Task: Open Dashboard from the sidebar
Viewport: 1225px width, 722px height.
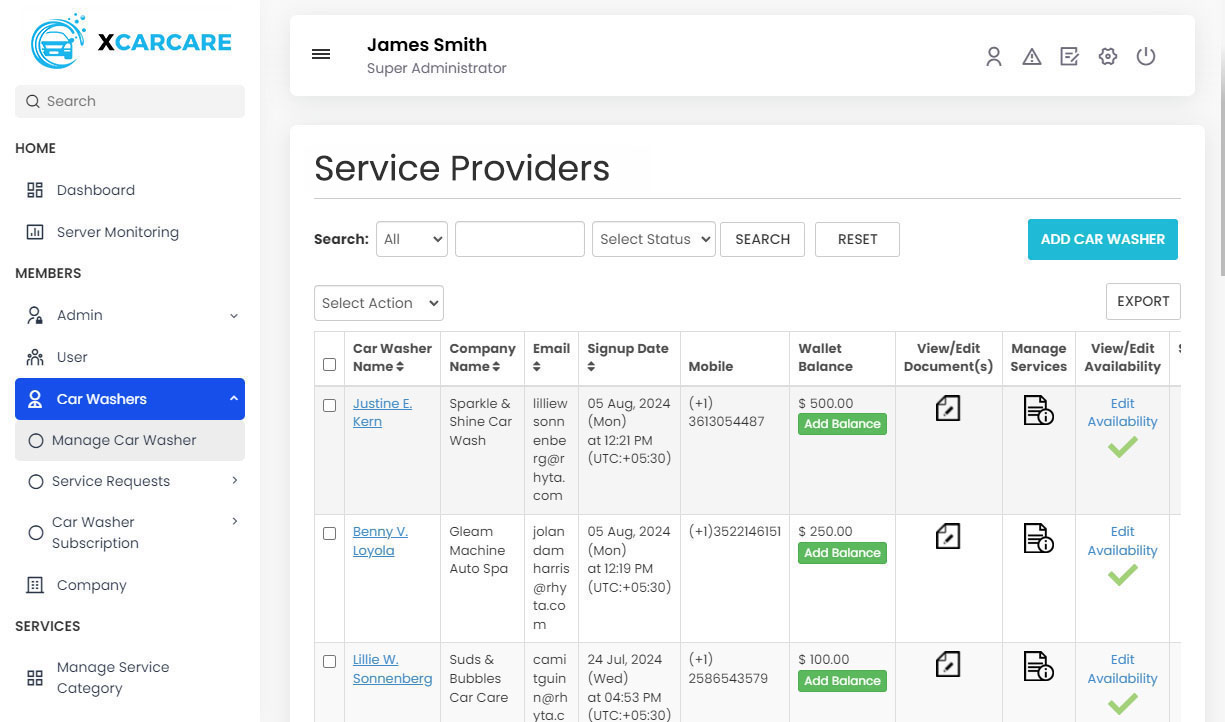Action: (x=130, y=190)
